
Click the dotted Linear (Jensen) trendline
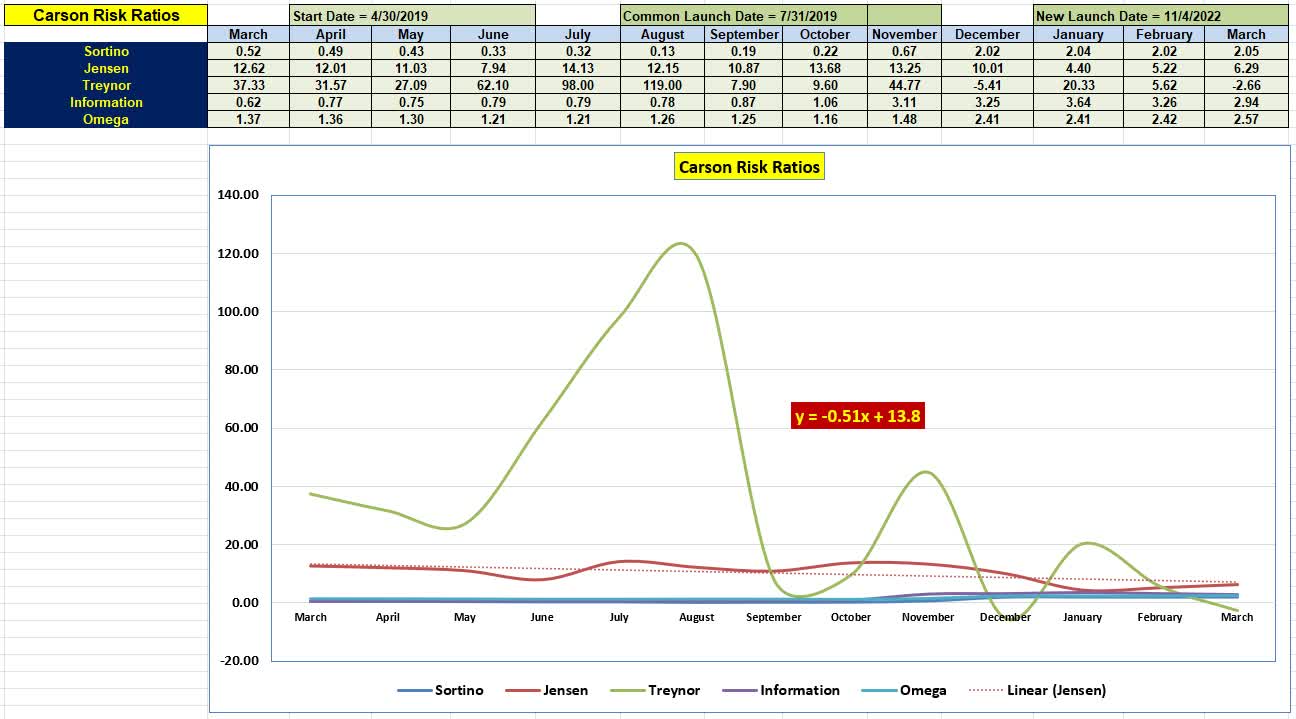[x=1000, y=577]
